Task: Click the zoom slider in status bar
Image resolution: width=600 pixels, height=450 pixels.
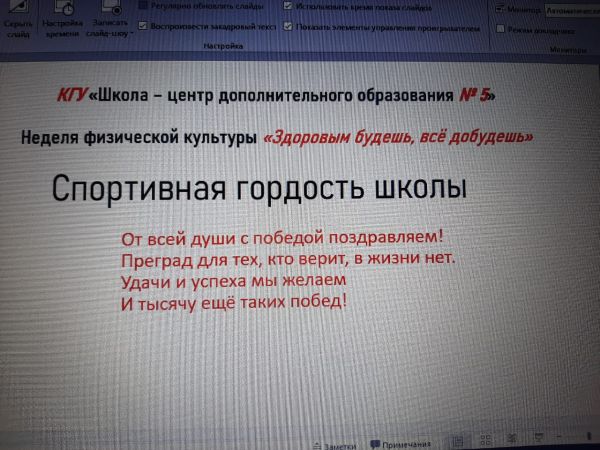Action: (580, 440)
